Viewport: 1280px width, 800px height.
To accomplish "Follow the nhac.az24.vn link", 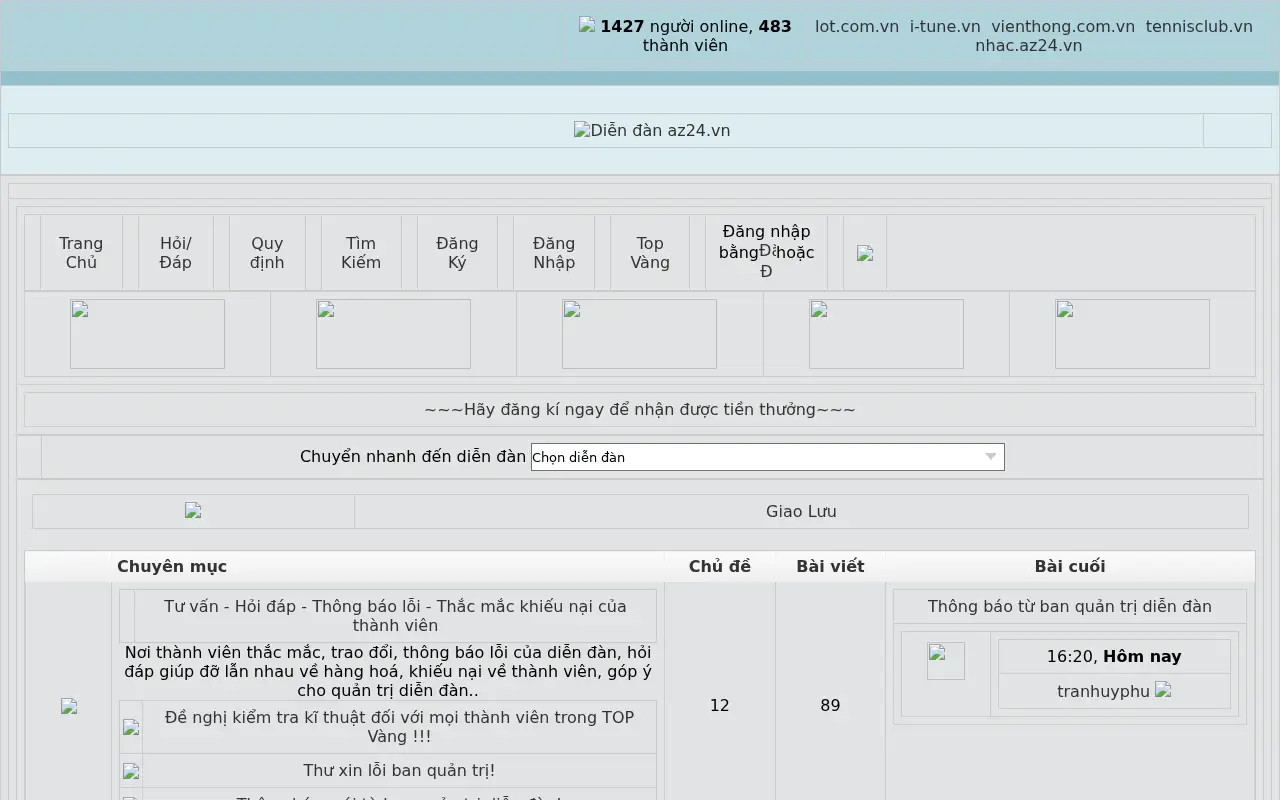I will tap(1029, 45).
